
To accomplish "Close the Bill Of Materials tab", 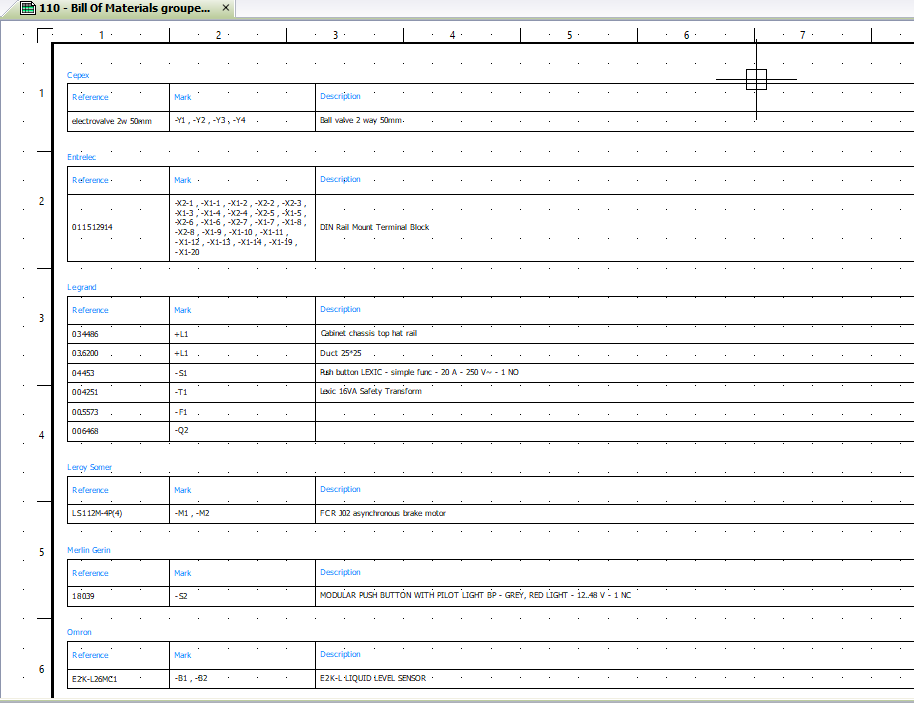I will click(226, 8).
